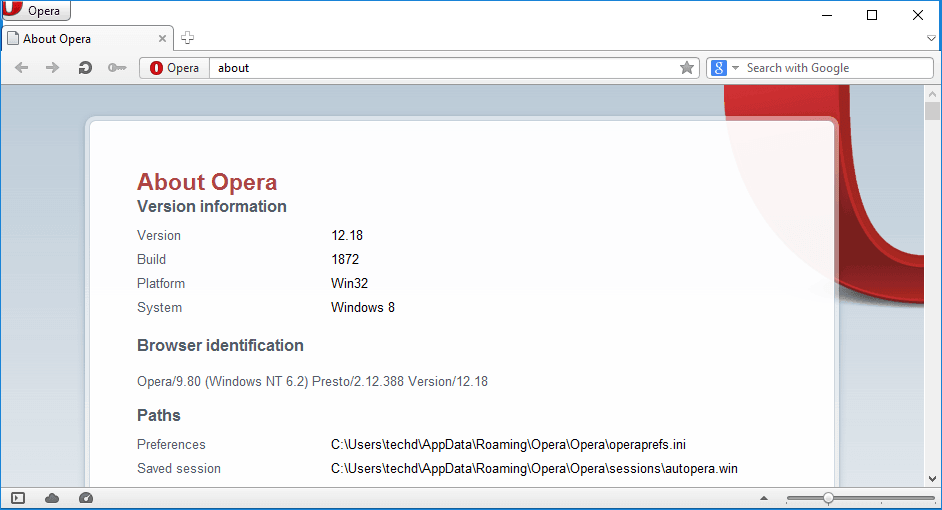
Task: Minimize the Opera window
Action: click(827, 15)
